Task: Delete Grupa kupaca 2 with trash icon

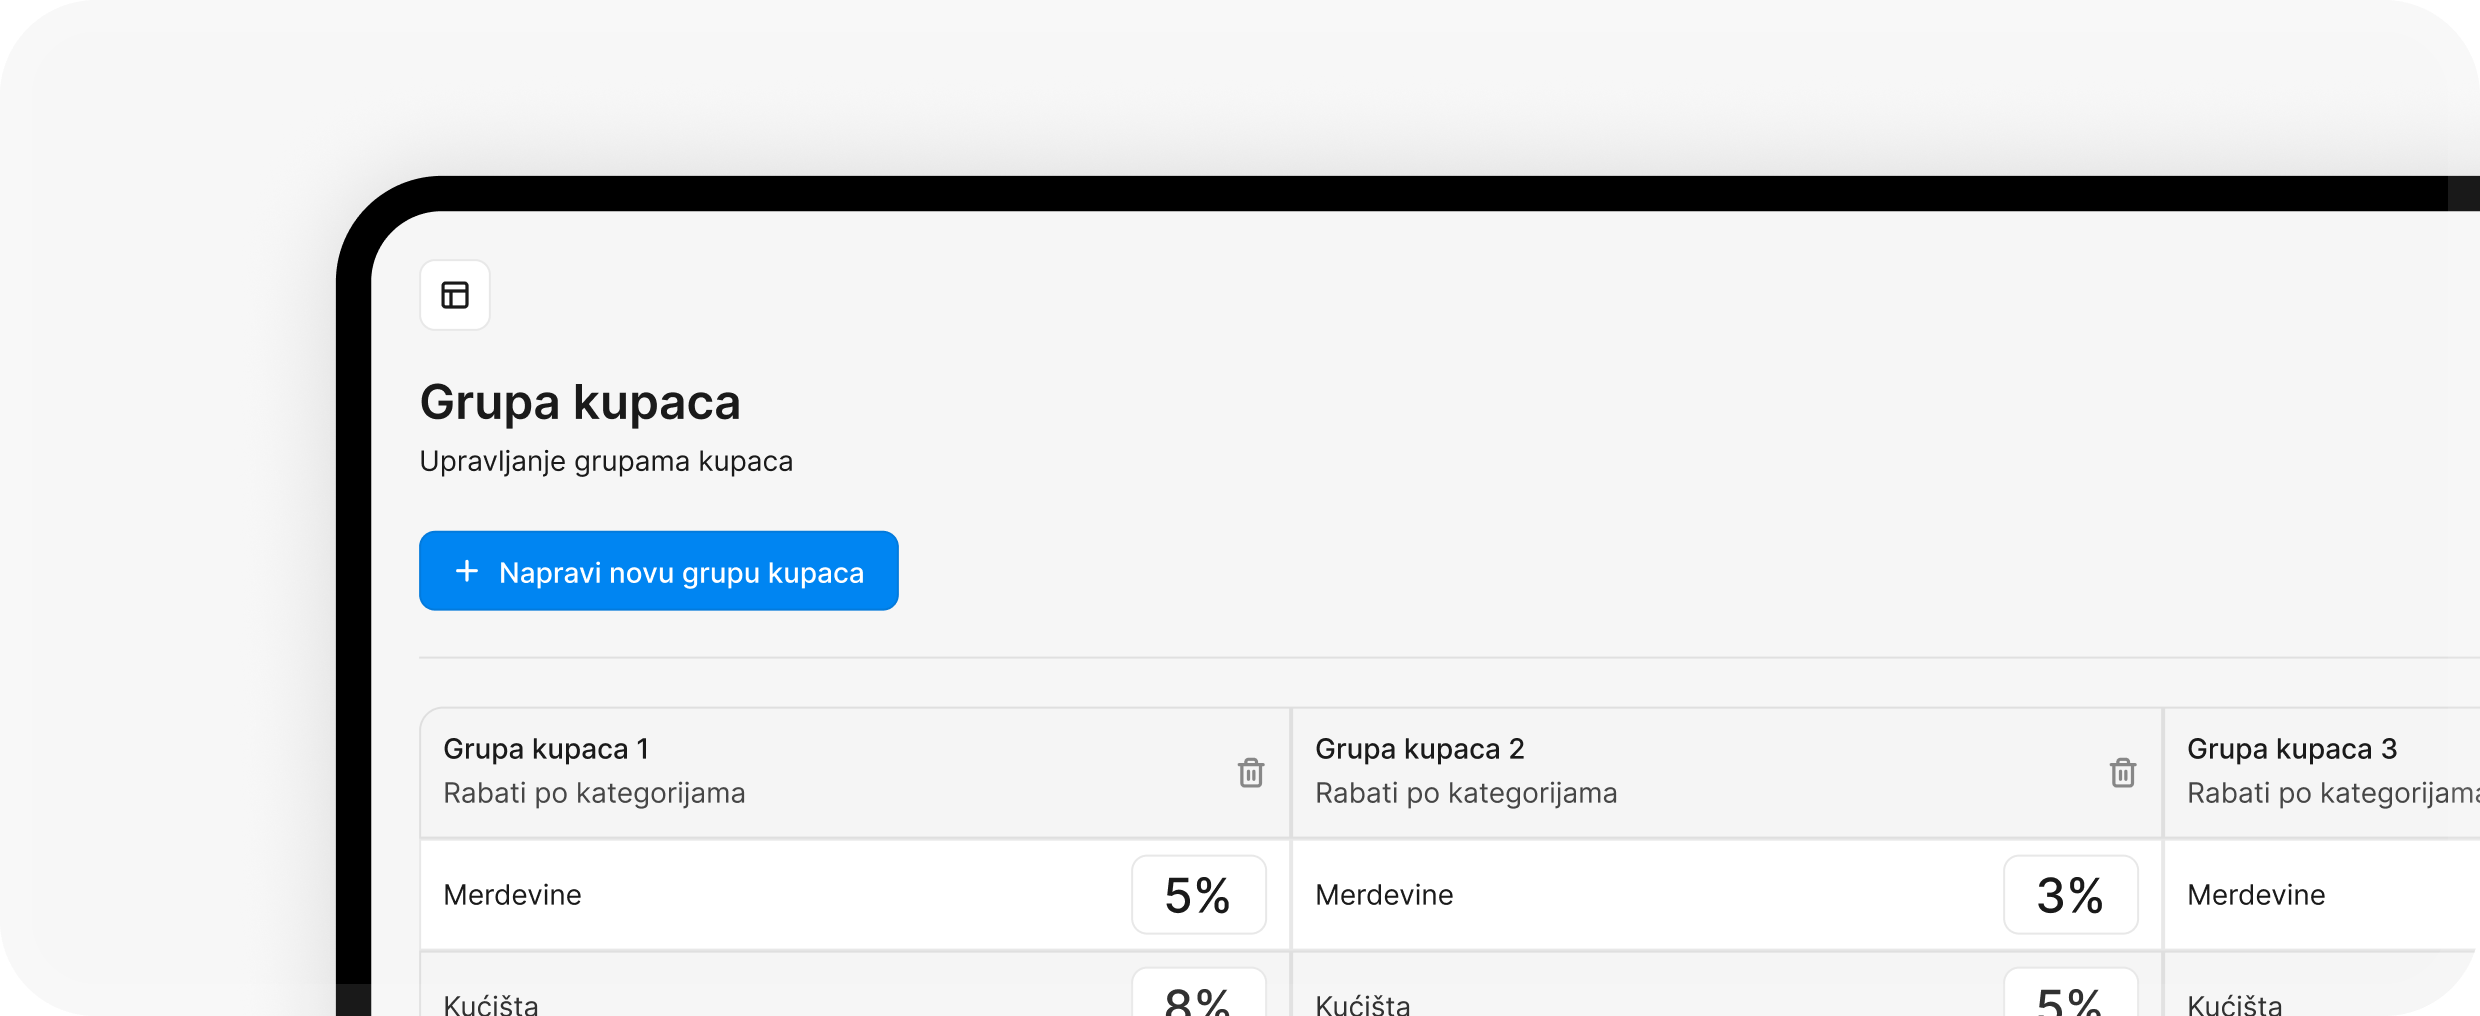Action: (2123, 772)
